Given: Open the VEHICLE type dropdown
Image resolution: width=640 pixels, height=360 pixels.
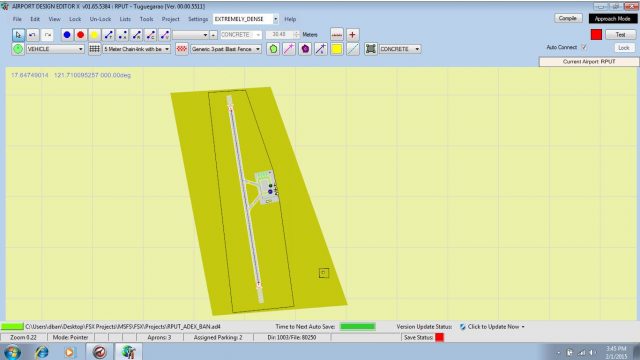Looking at the screenshot, I should pos(55,49).
